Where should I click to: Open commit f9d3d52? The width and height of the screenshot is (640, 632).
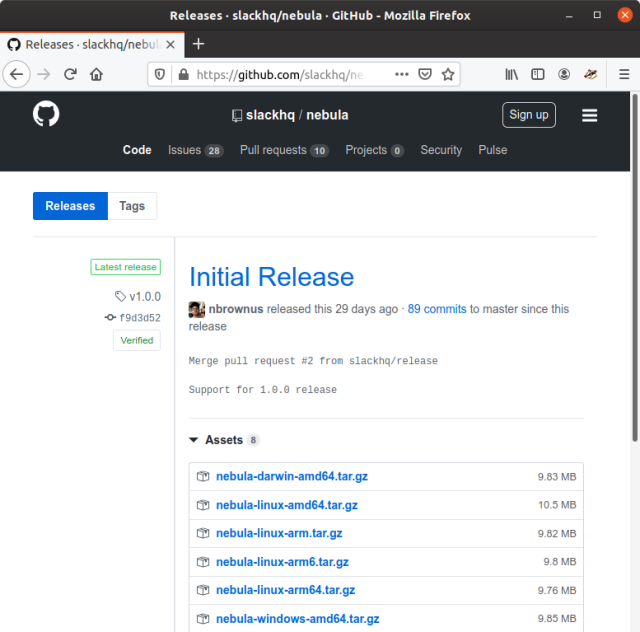pyautogui.click(x=140, y=318)
